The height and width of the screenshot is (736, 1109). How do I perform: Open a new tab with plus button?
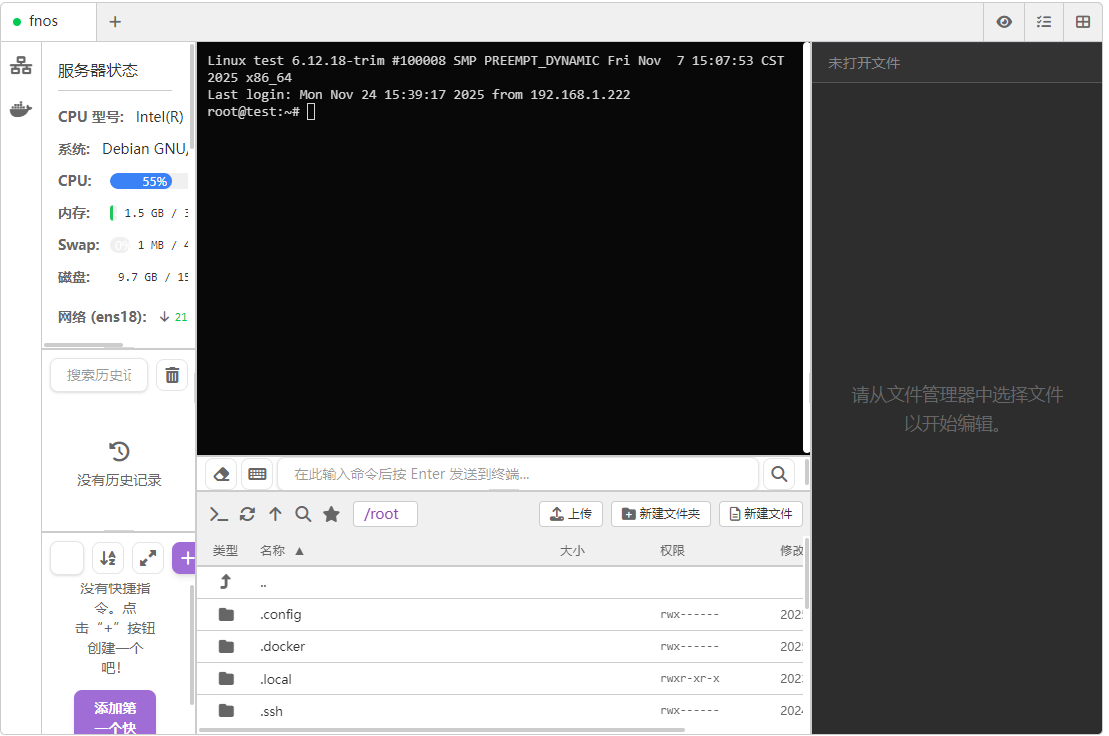115,22
